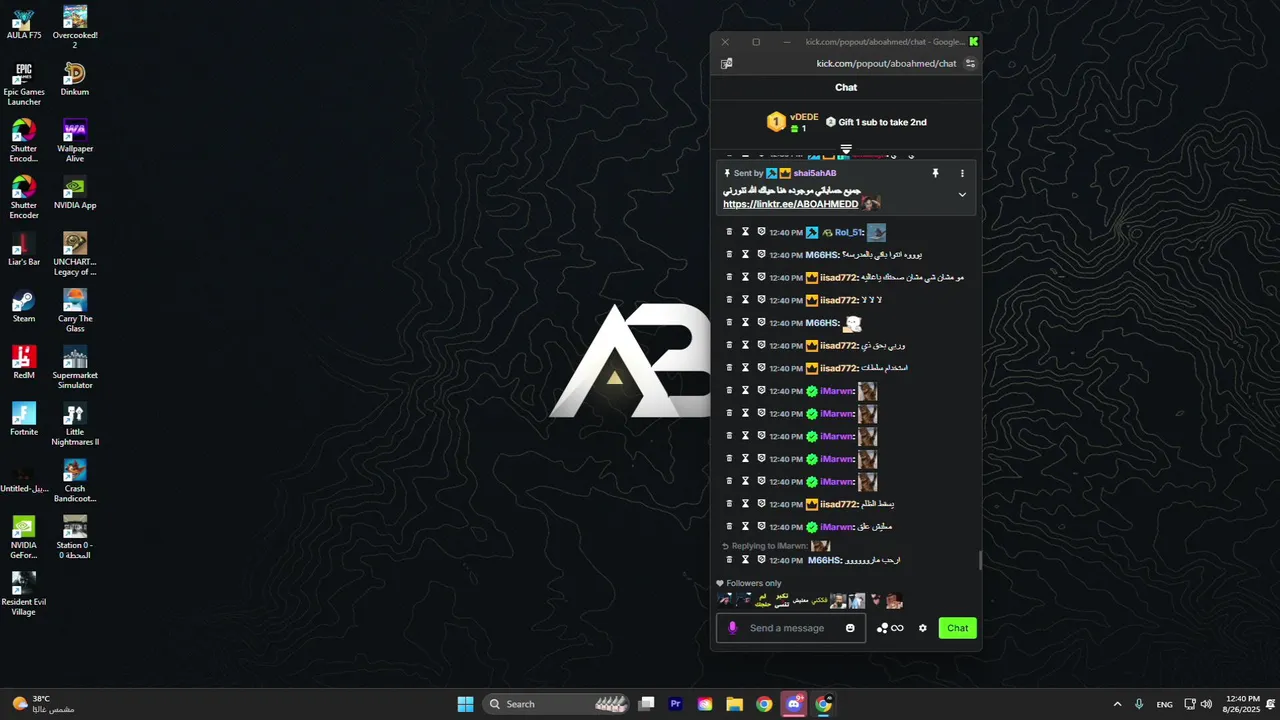Image resolution: width=1280 pixels, height=720 pixels.
Task: Click shield icon on iisad772's "لا لا لا" row
Action: click(761, 300)
